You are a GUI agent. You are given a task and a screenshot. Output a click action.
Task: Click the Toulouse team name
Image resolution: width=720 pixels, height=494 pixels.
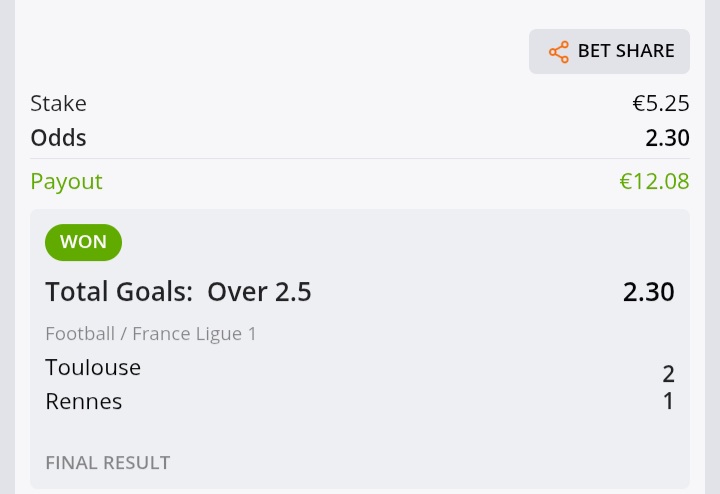point(93,367)
